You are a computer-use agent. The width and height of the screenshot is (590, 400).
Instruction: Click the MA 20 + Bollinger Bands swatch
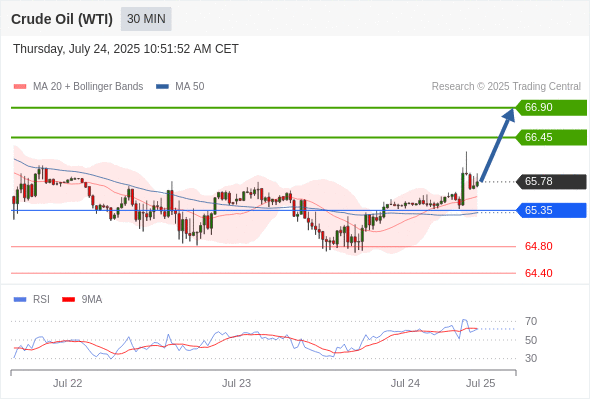pos(20,87)
